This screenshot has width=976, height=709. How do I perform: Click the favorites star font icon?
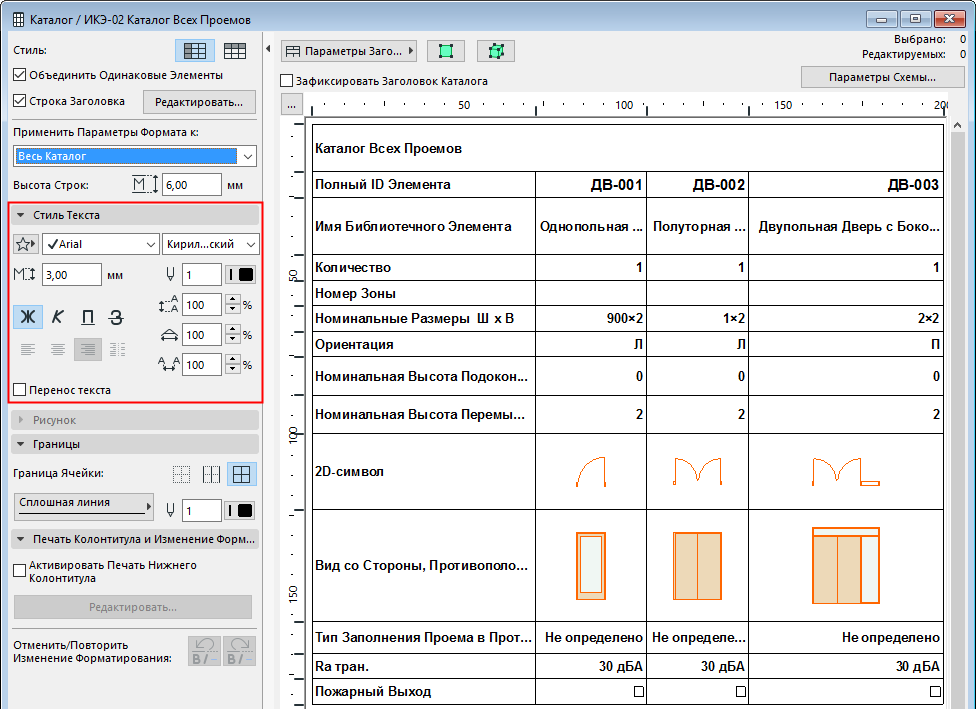(26, 244)
